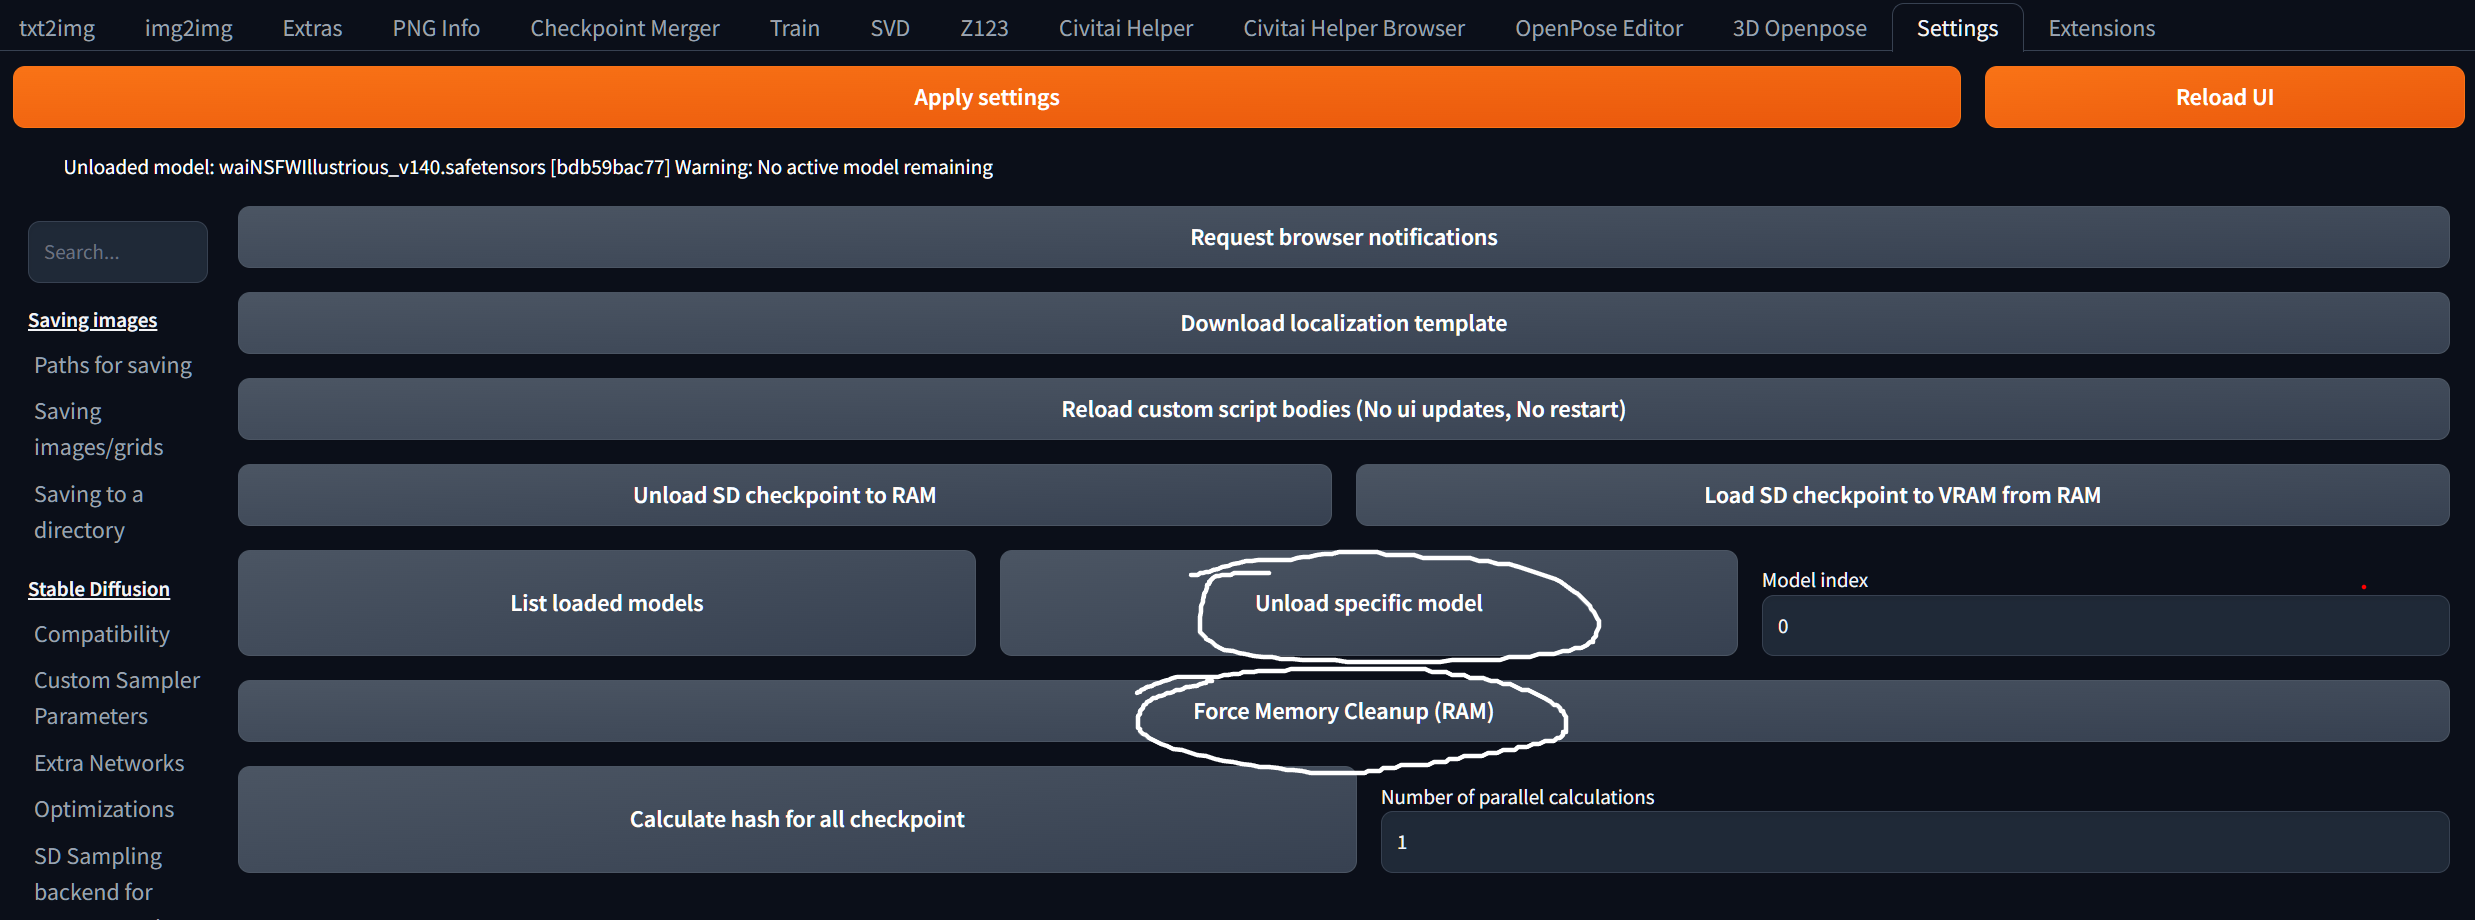
Task: Click the settings Search box
Action: click(x=118, y=252)
